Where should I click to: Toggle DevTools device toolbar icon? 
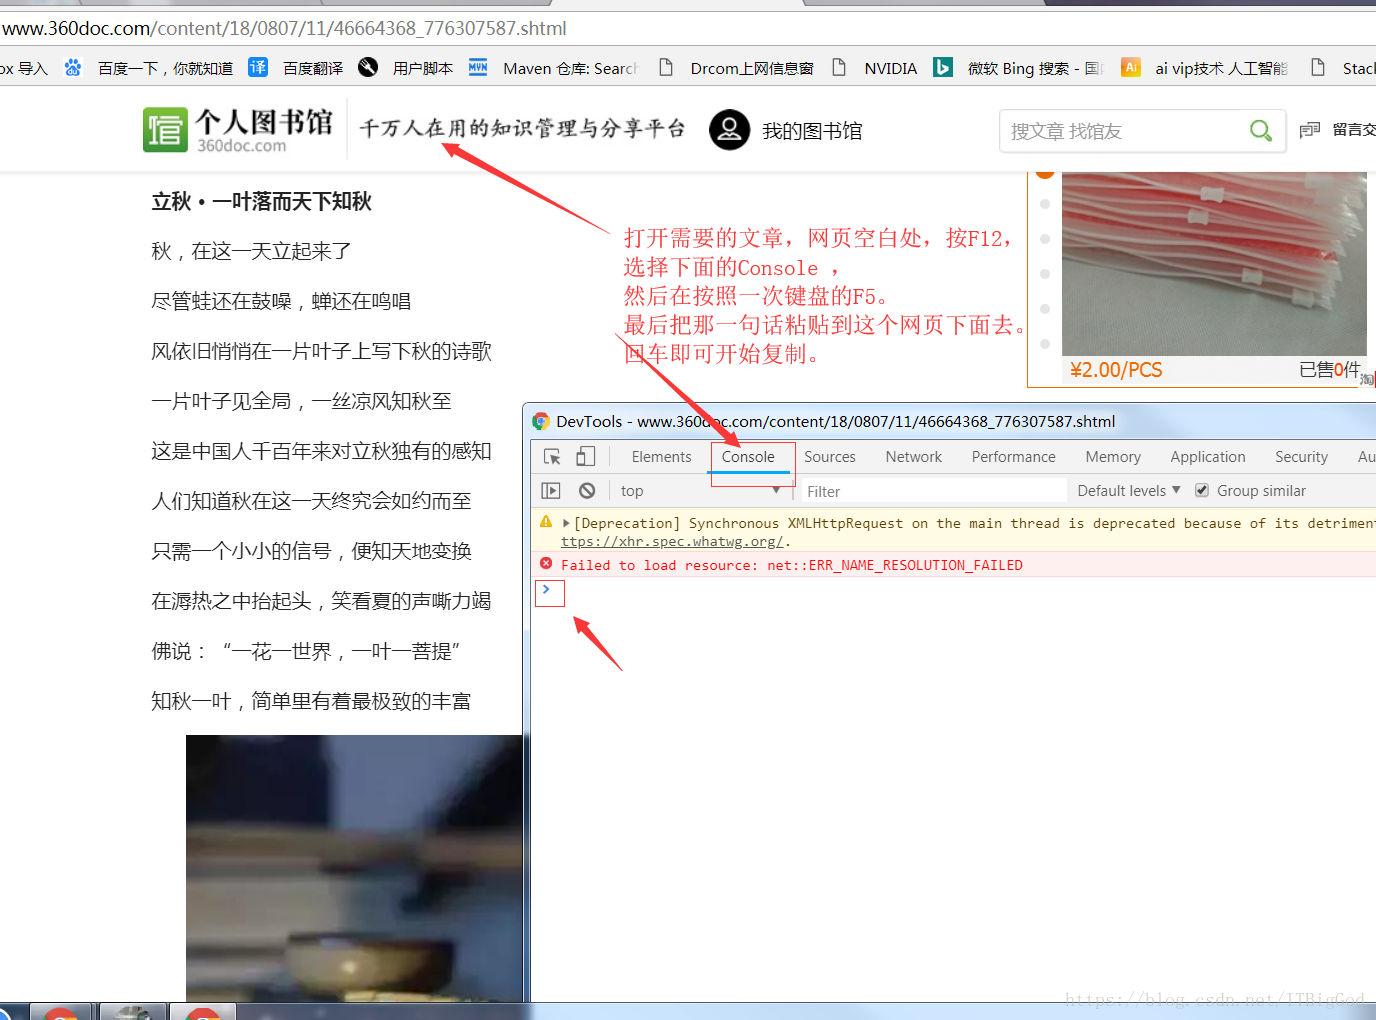click(586, 457)
